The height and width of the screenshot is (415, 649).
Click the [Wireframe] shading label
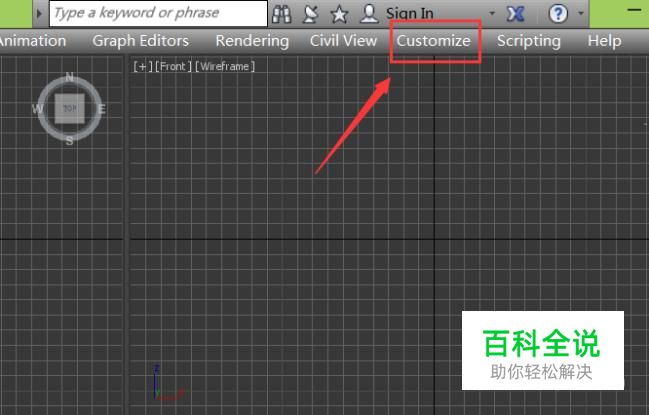[x=225, y=67]
